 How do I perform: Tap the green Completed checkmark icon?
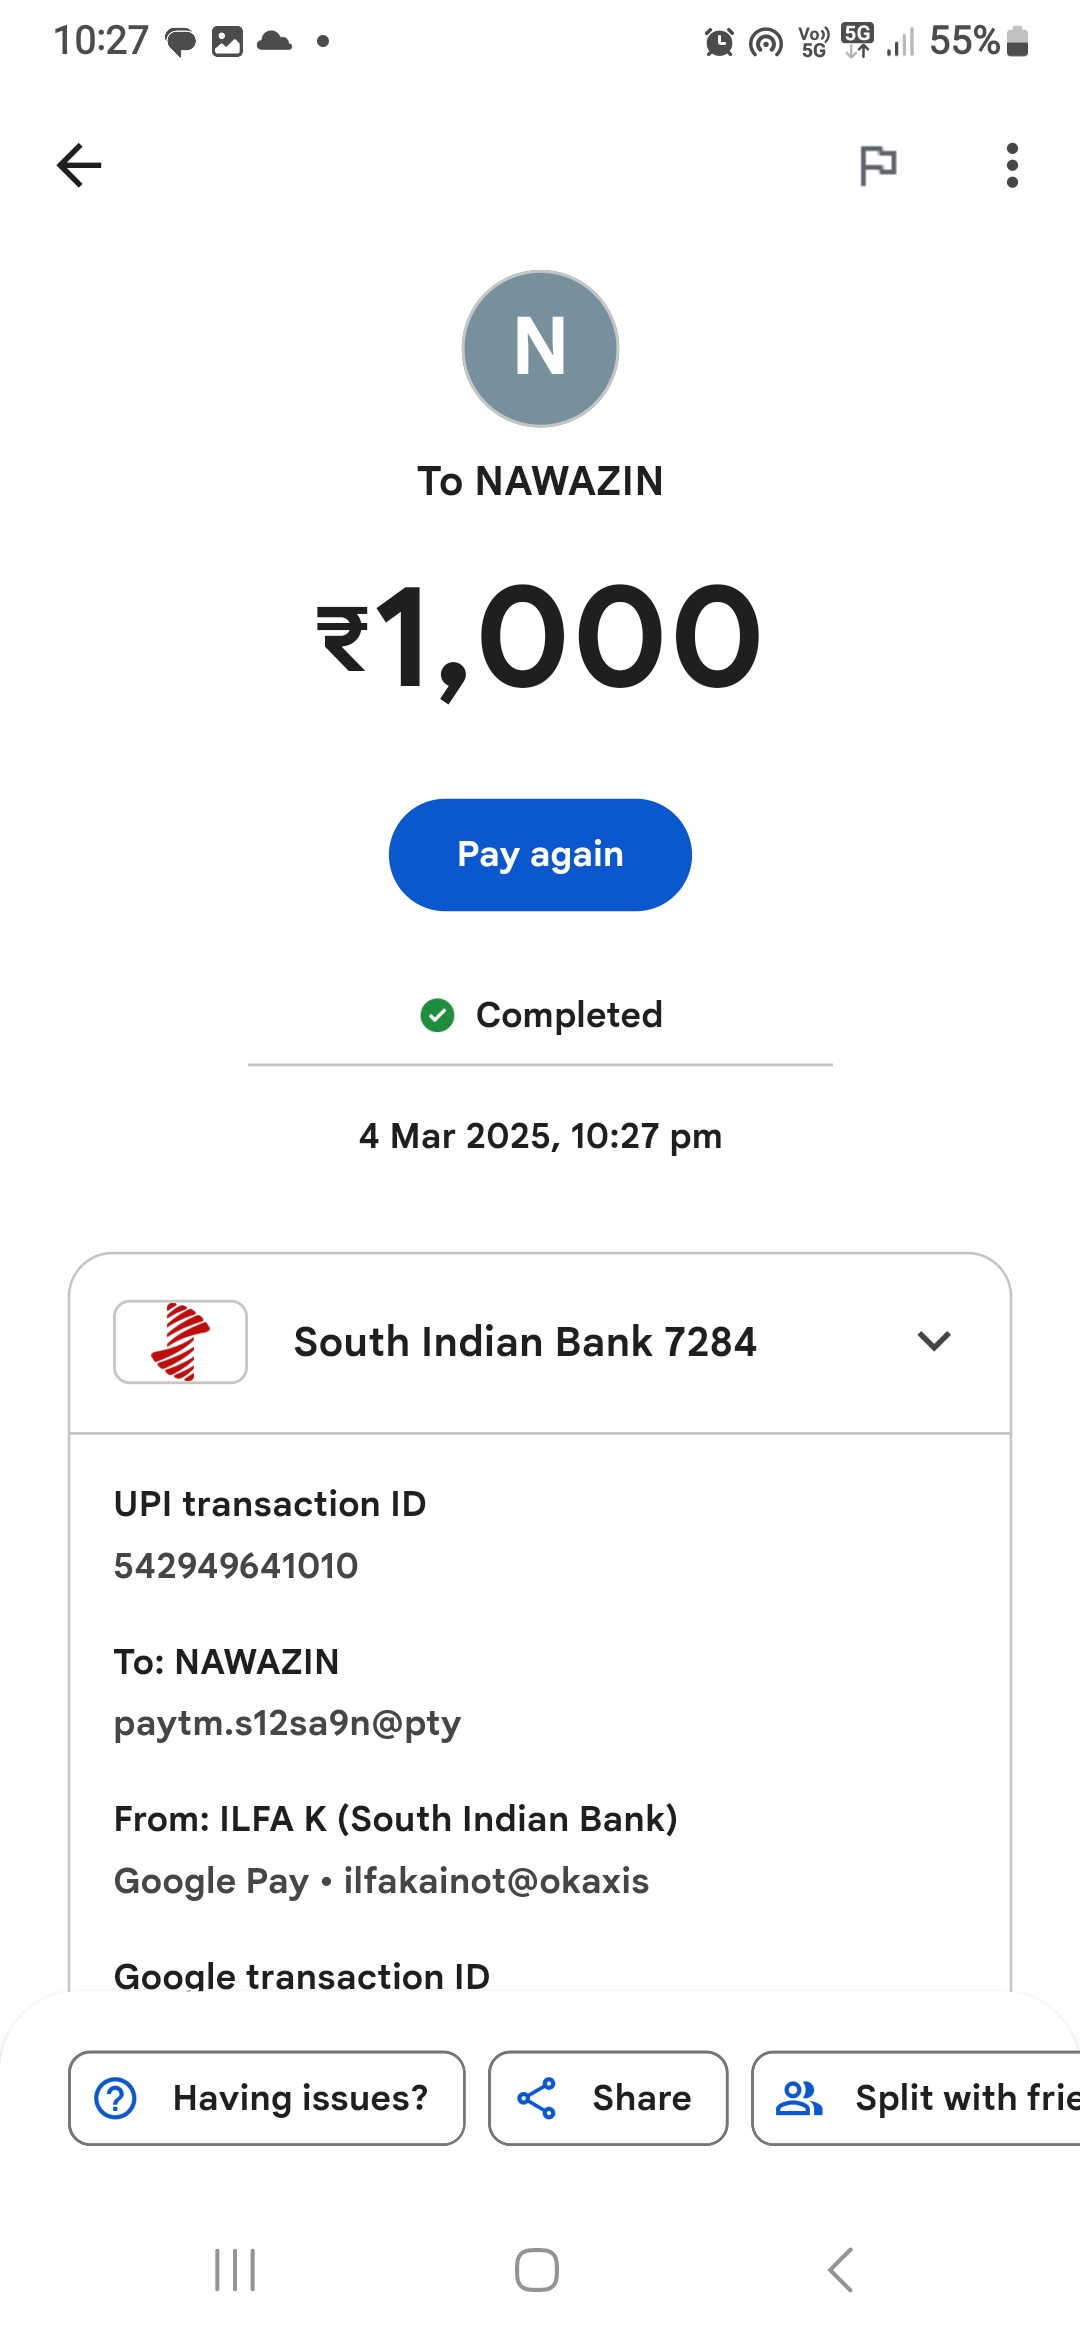pyautogui.click(x=437, y=1015)
